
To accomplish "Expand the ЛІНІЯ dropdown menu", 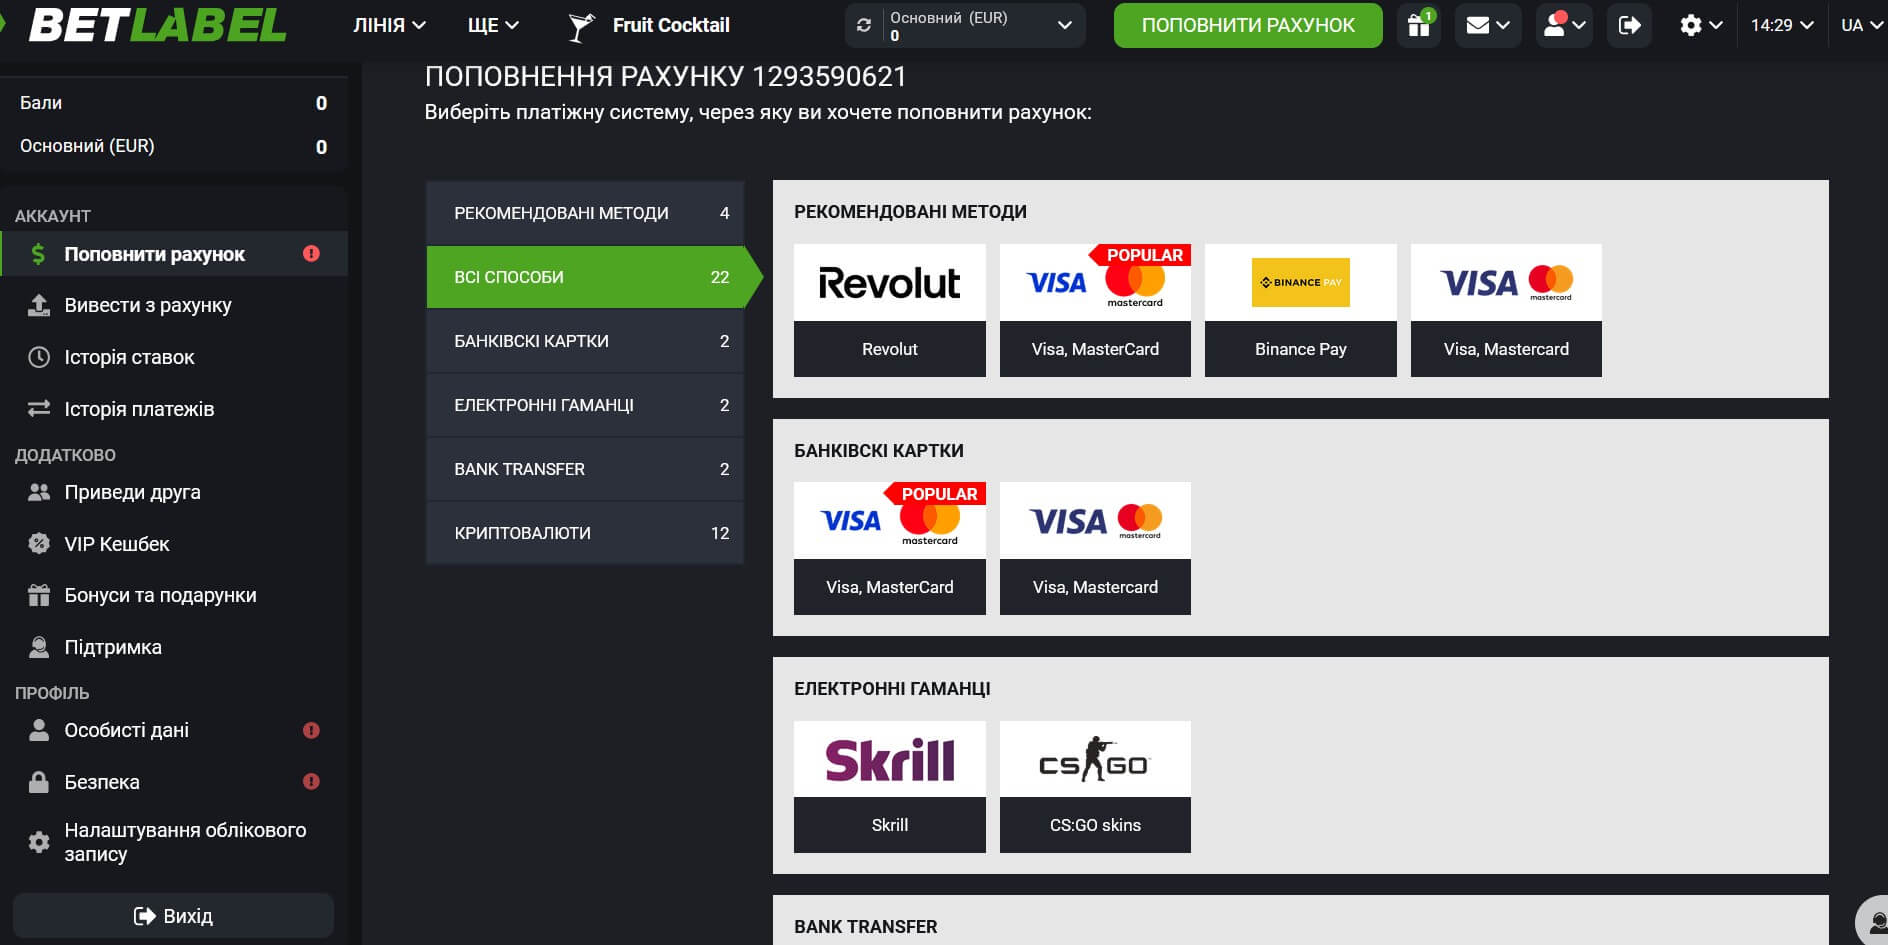I will [x=389, y=25].
